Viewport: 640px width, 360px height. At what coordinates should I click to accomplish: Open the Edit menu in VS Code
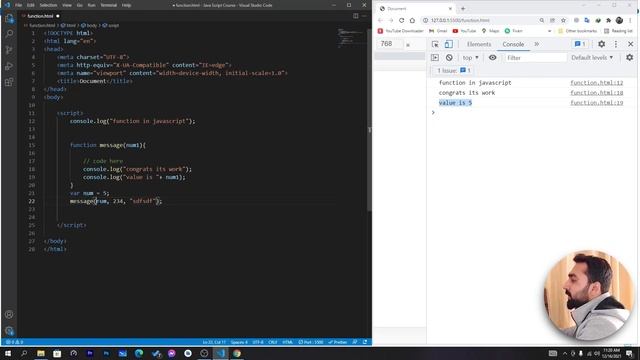click(x=31, y=5)
